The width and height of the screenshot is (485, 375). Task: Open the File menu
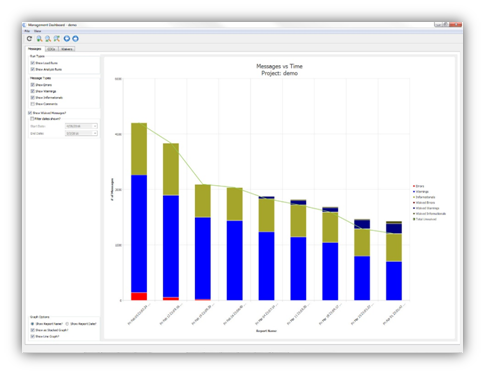pos(27,31)
